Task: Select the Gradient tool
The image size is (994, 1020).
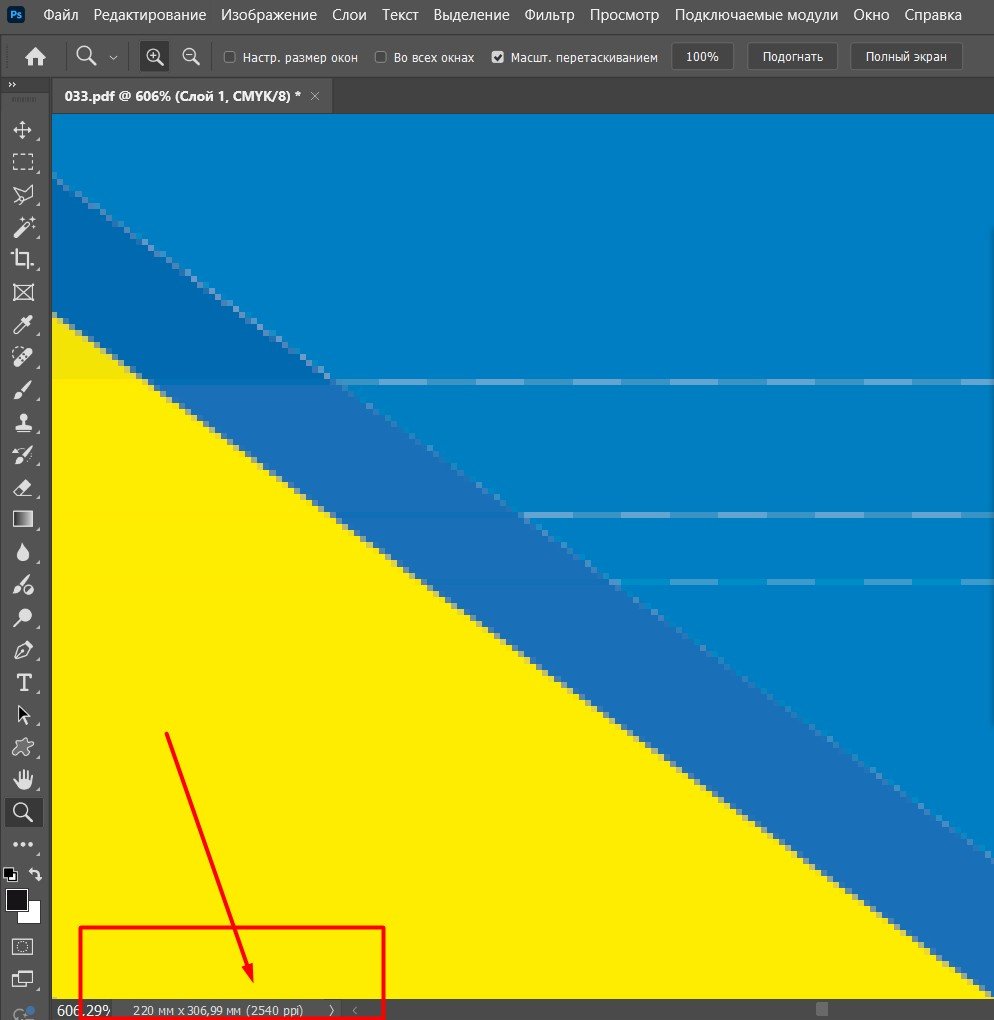Action: 23,519
